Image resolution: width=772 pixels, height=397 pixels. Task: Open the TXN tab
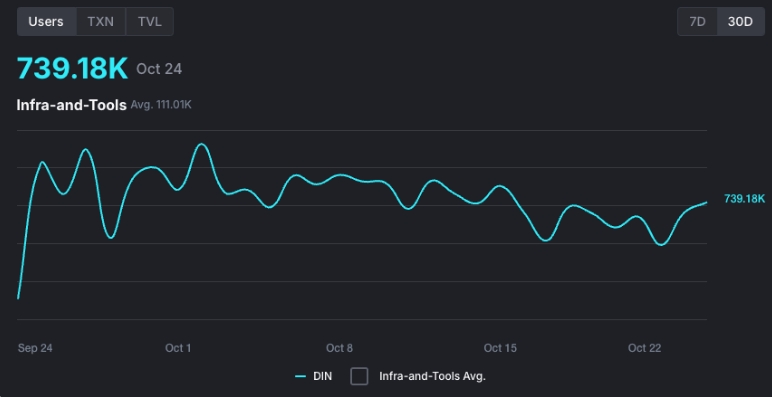pos(100,22)
